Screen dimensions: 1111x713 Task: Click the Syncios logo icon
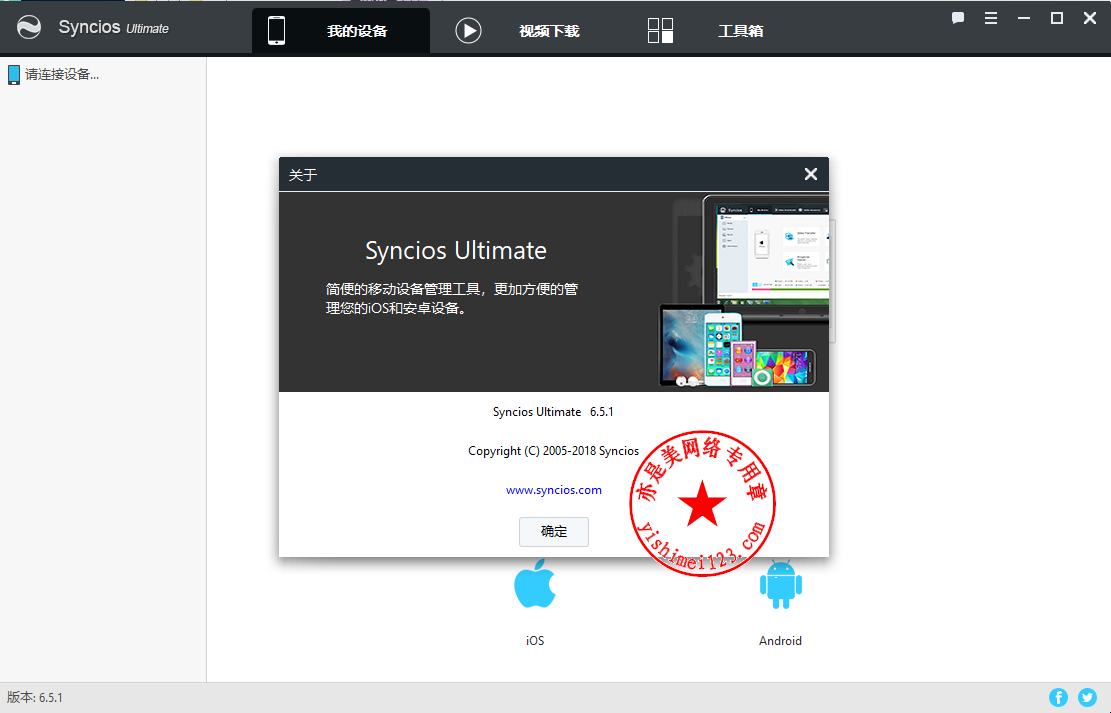[x=29, y=28]
